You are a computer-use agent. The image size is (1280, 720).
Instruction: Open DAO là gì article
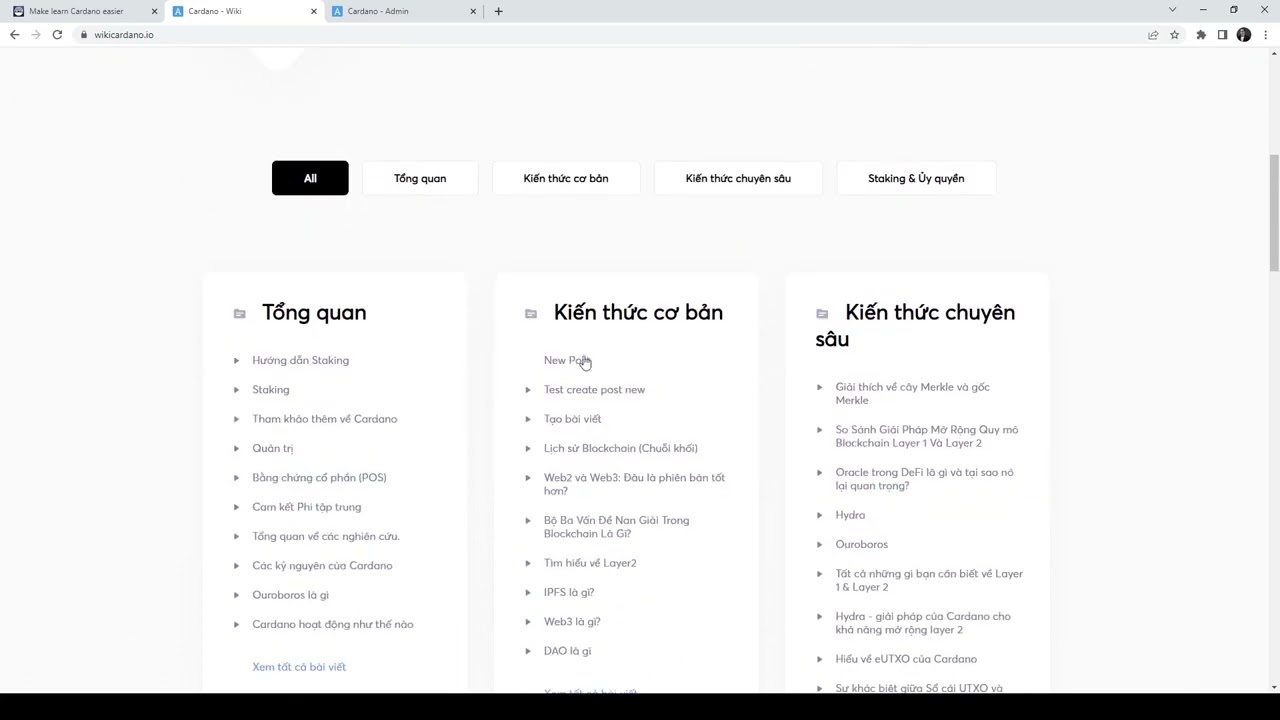(x=567, y=651)
